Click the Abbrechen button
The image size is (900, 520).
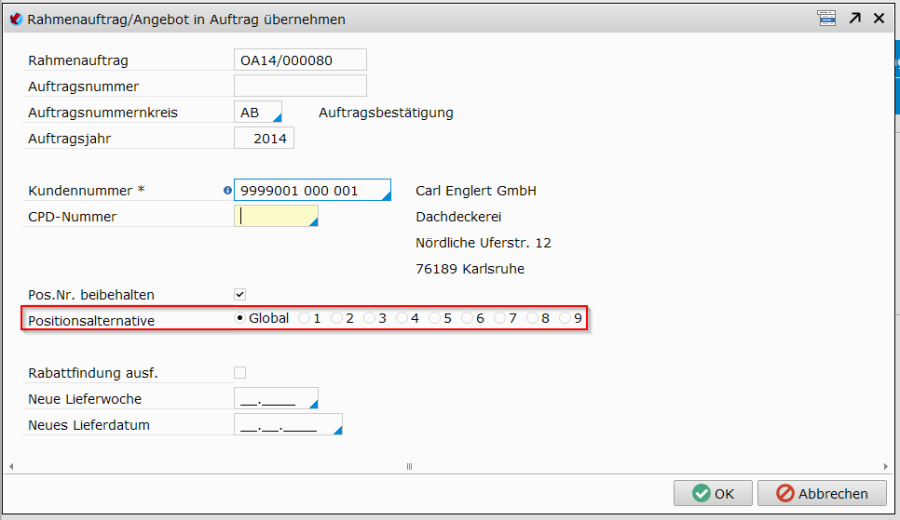[x=822, y=493]
